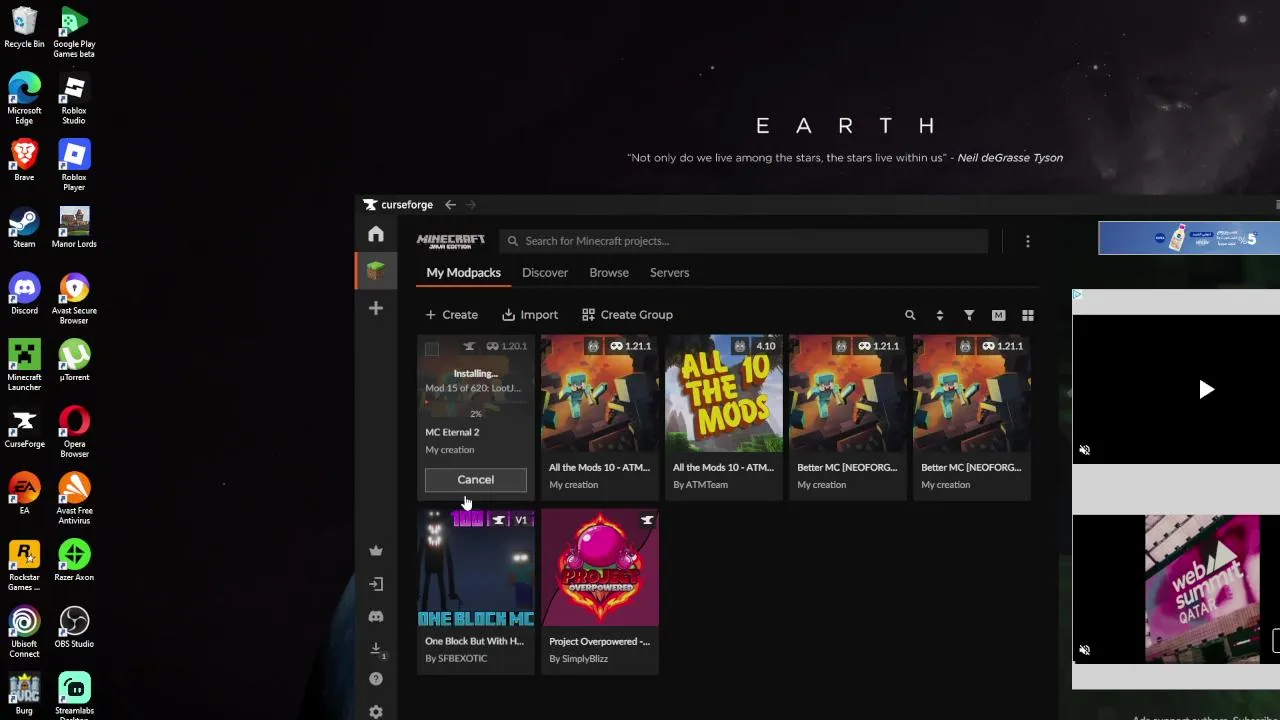1280x720 pixels.
Task: Click the AdChoices icon above ad video
Action: [1077, 295]
